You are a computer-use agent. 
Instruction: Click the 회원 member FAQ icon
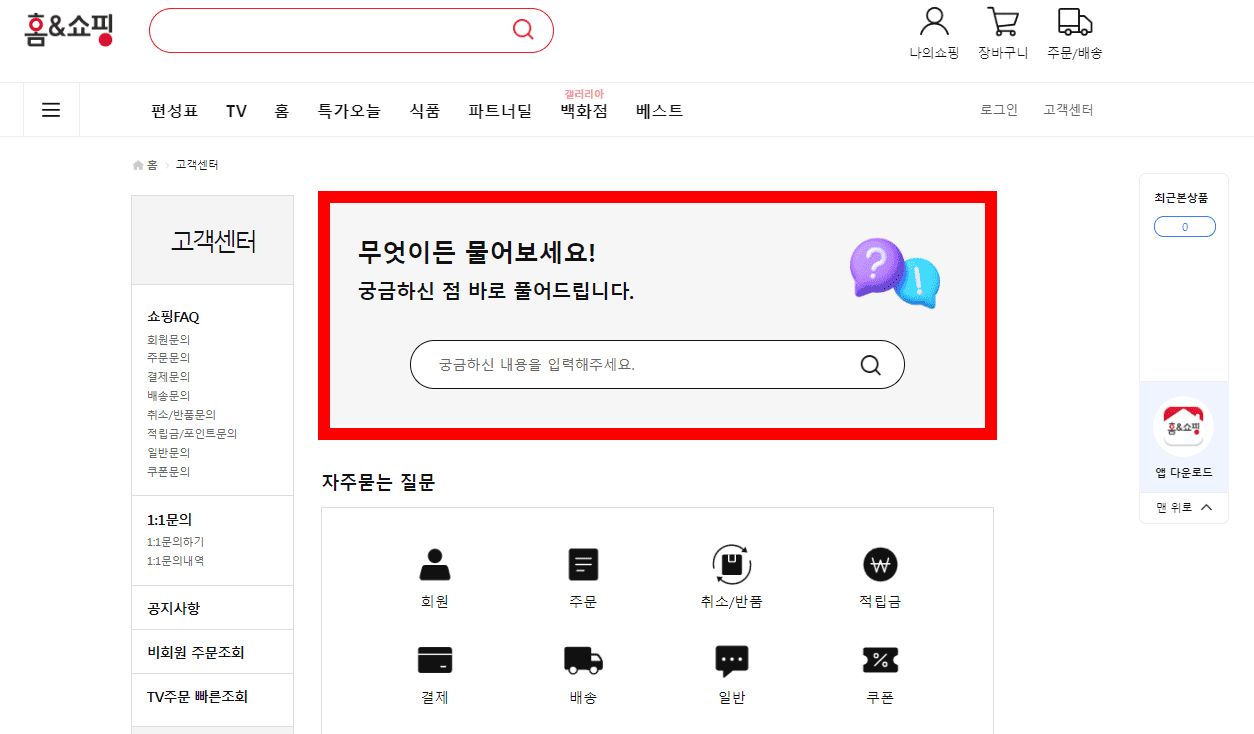[434, 563]
